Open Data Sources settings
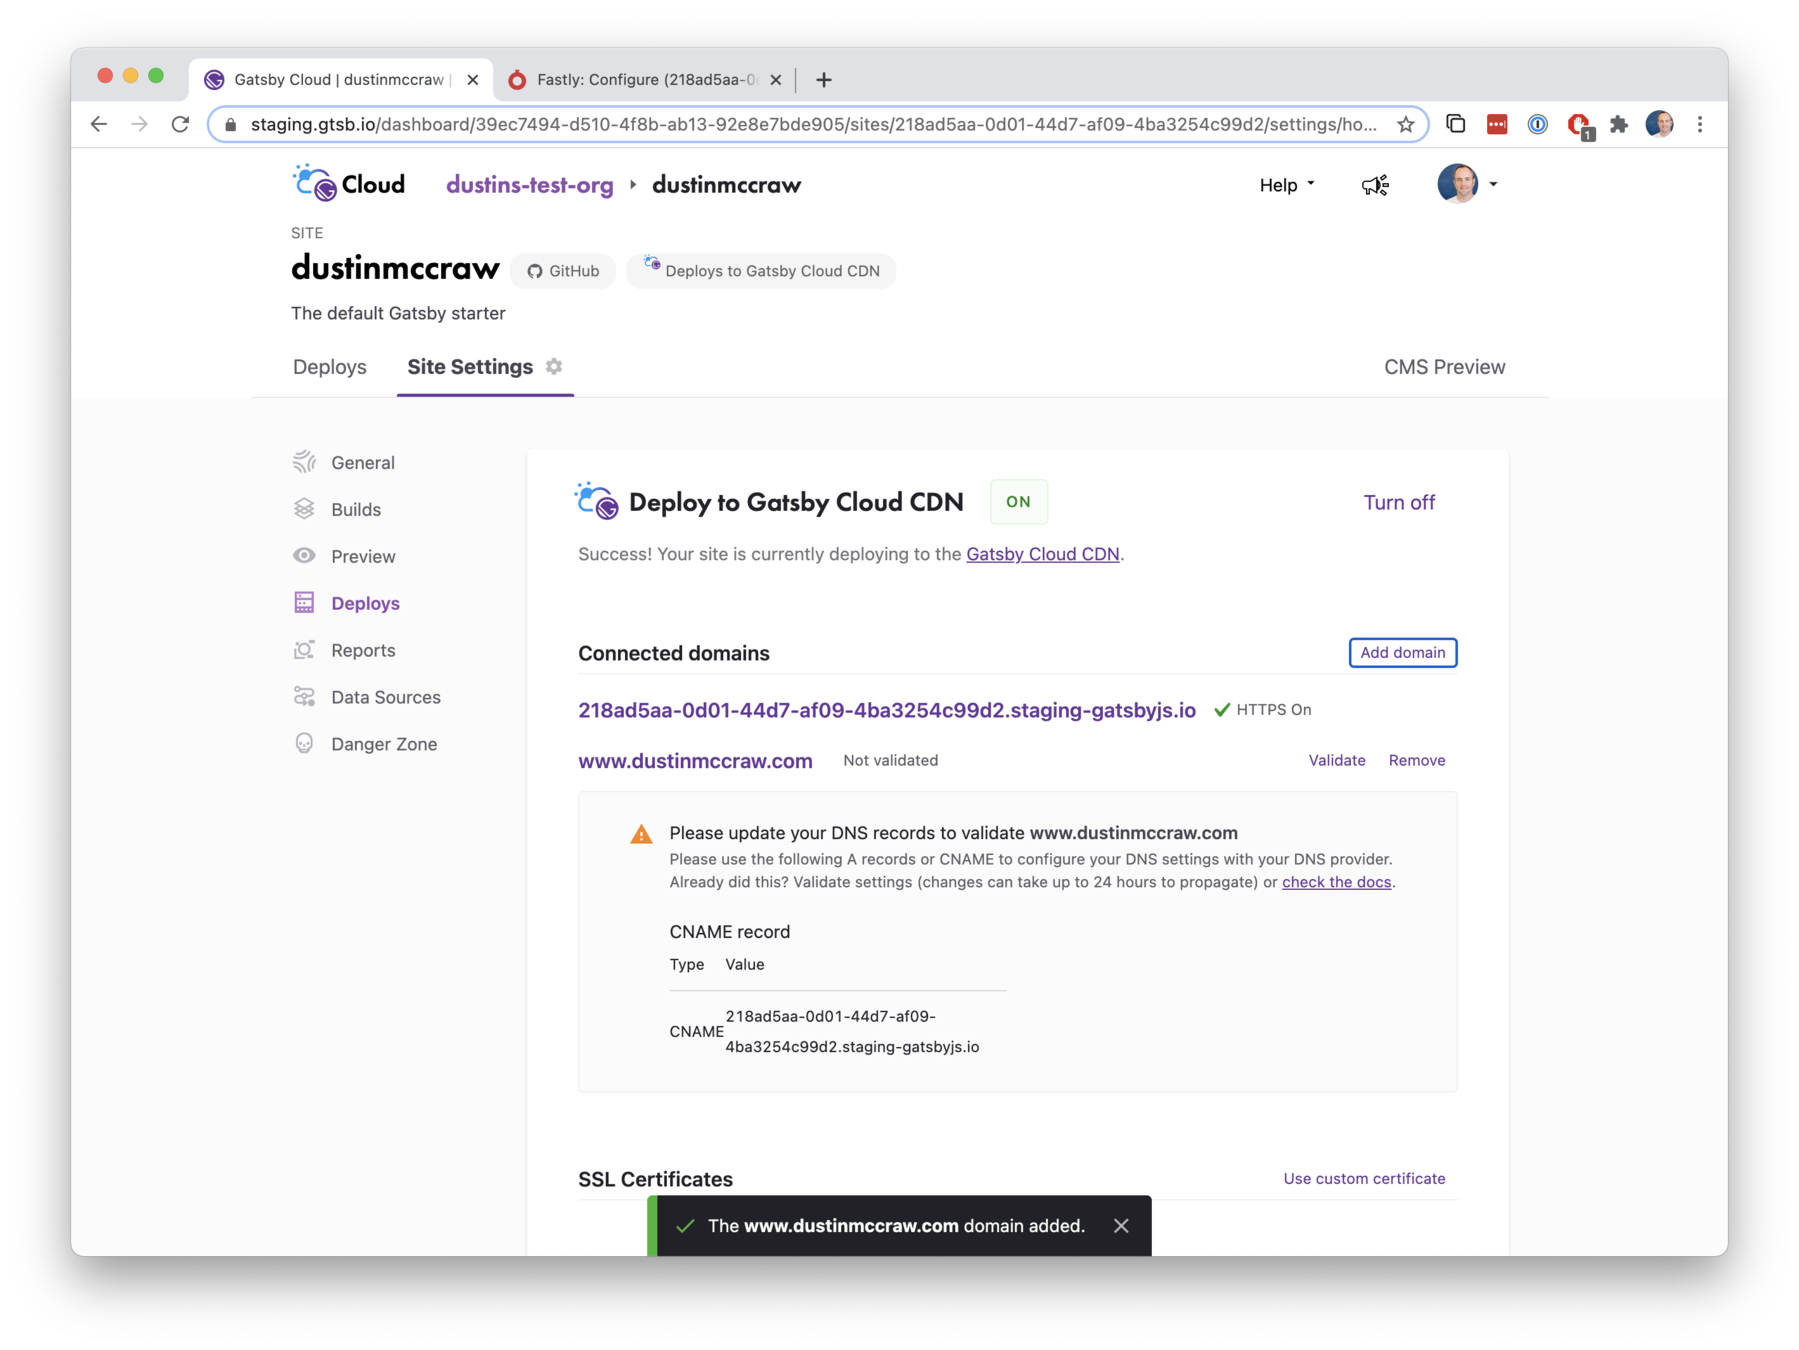This screenshot has width=1799, height=1350. pos(386,697)
